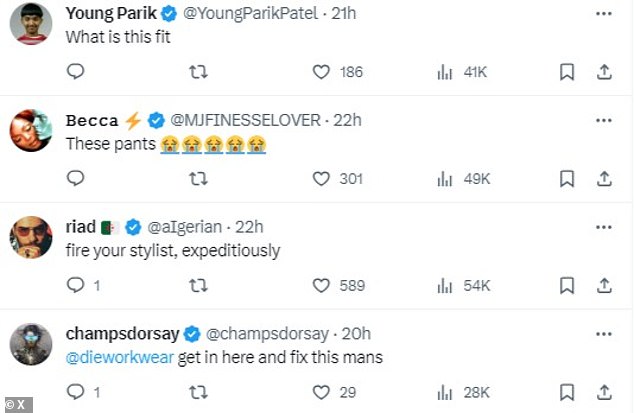Open the @dieworkwear mention link
Viewport: 634px width, 413px height.
click(120, 358)
